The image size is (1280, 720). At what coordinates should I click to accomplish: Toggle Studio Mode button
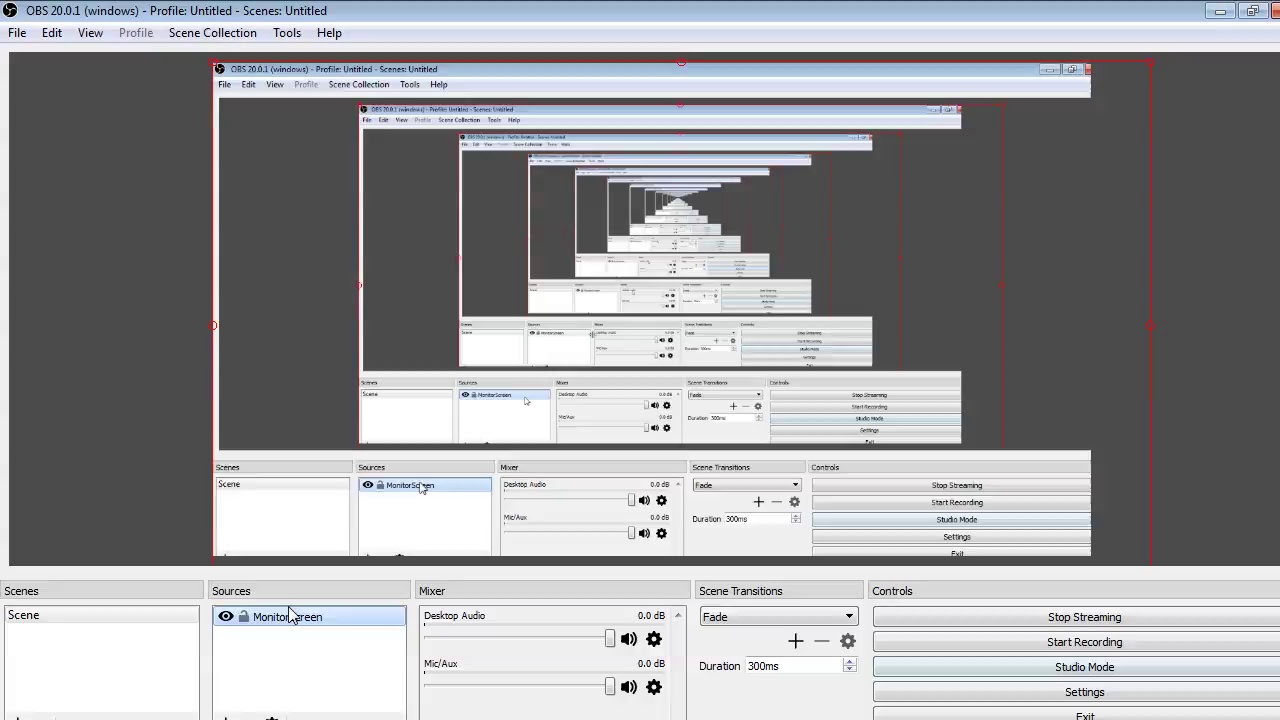(x=1084, y=667)
